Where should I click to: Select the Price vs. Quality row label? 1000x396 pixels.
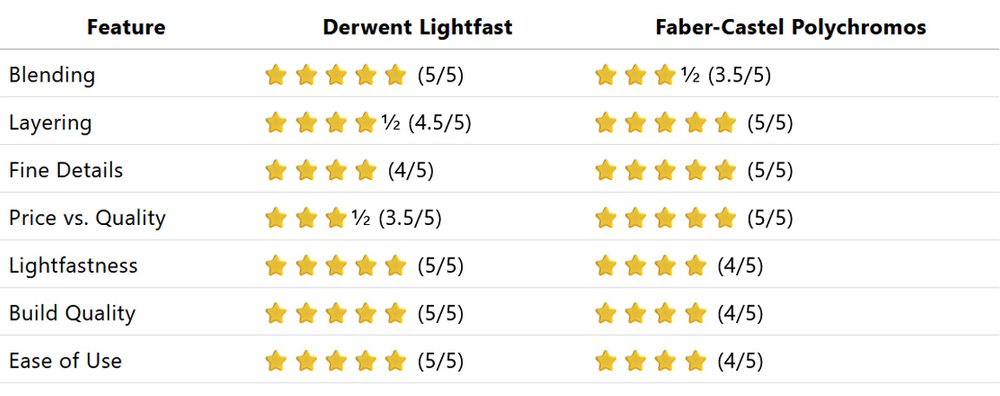87,218
